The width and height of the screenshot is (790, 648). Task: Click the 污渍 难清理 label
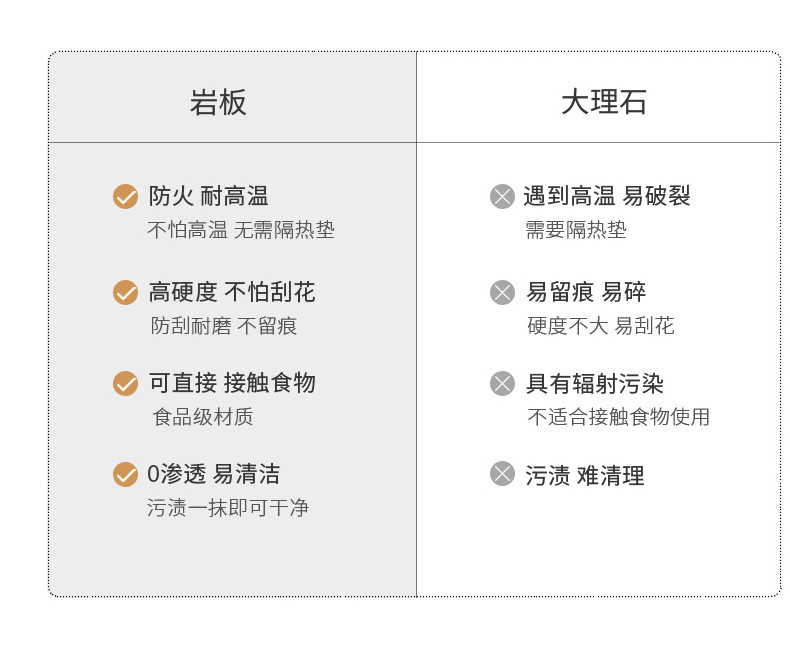(585, 476)
